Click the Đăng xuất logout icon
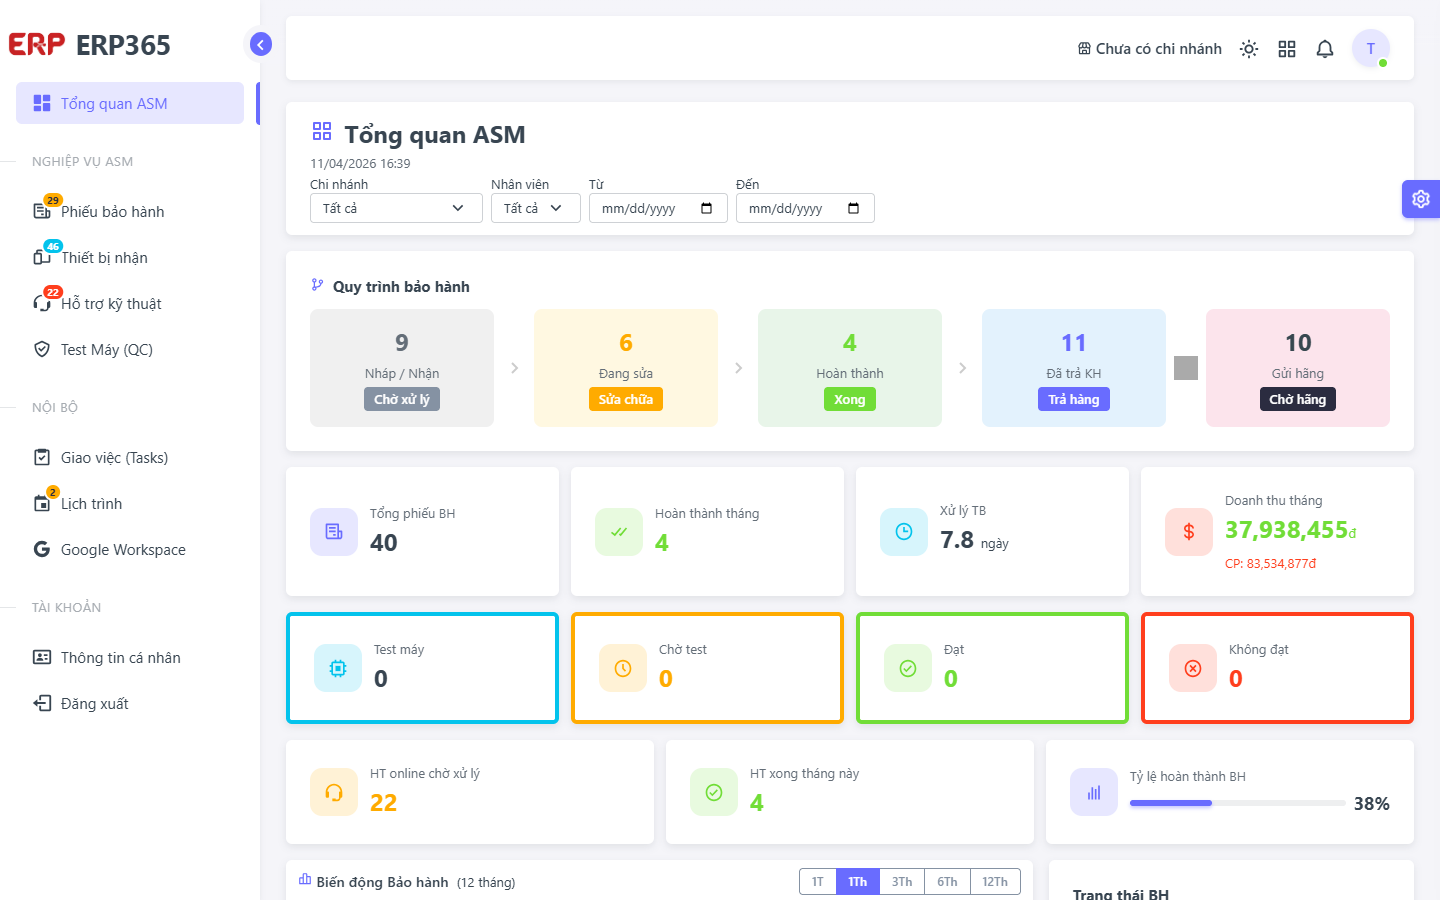Viewport: 1440px width, 900px height. point(42,703)
